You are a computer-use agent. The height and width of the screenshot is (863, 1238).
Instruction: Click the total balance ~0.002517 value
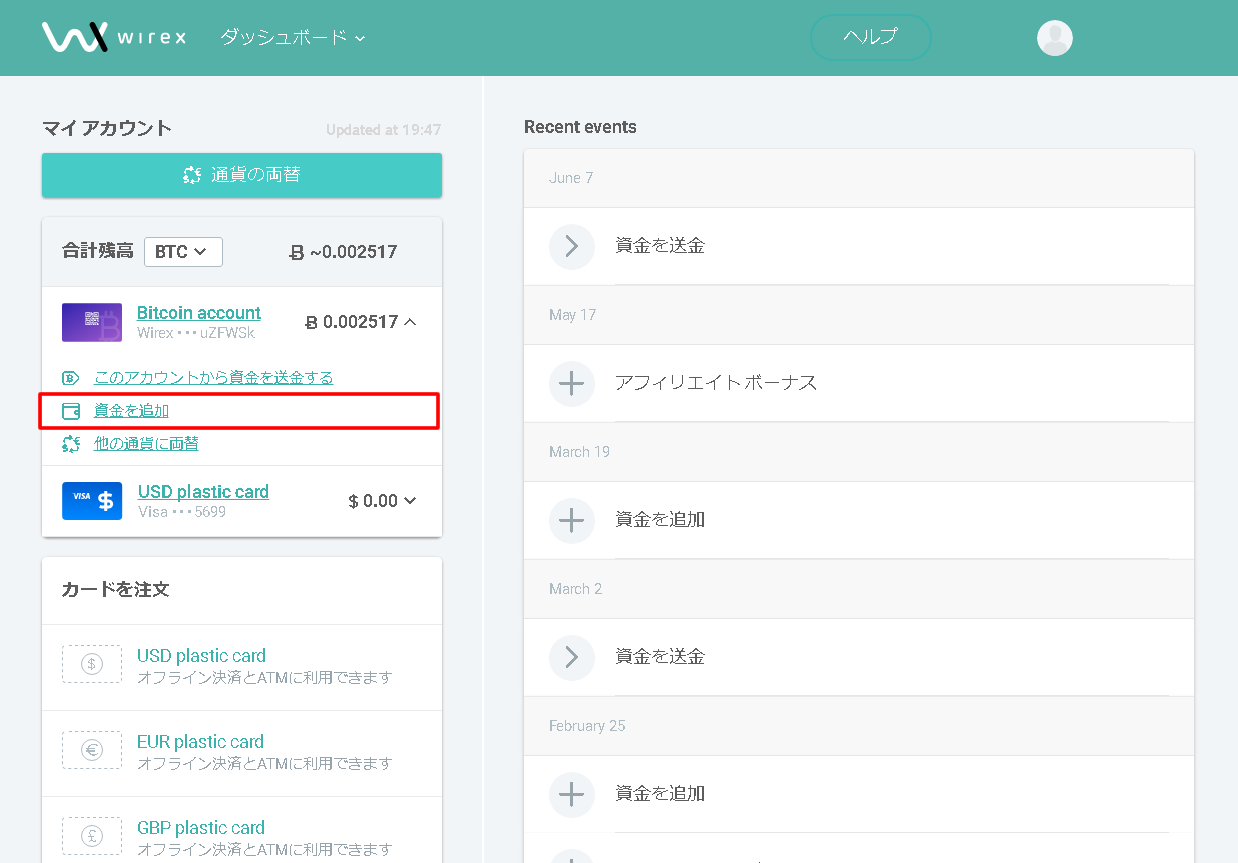pyautogui.click(x=343, y=252)
